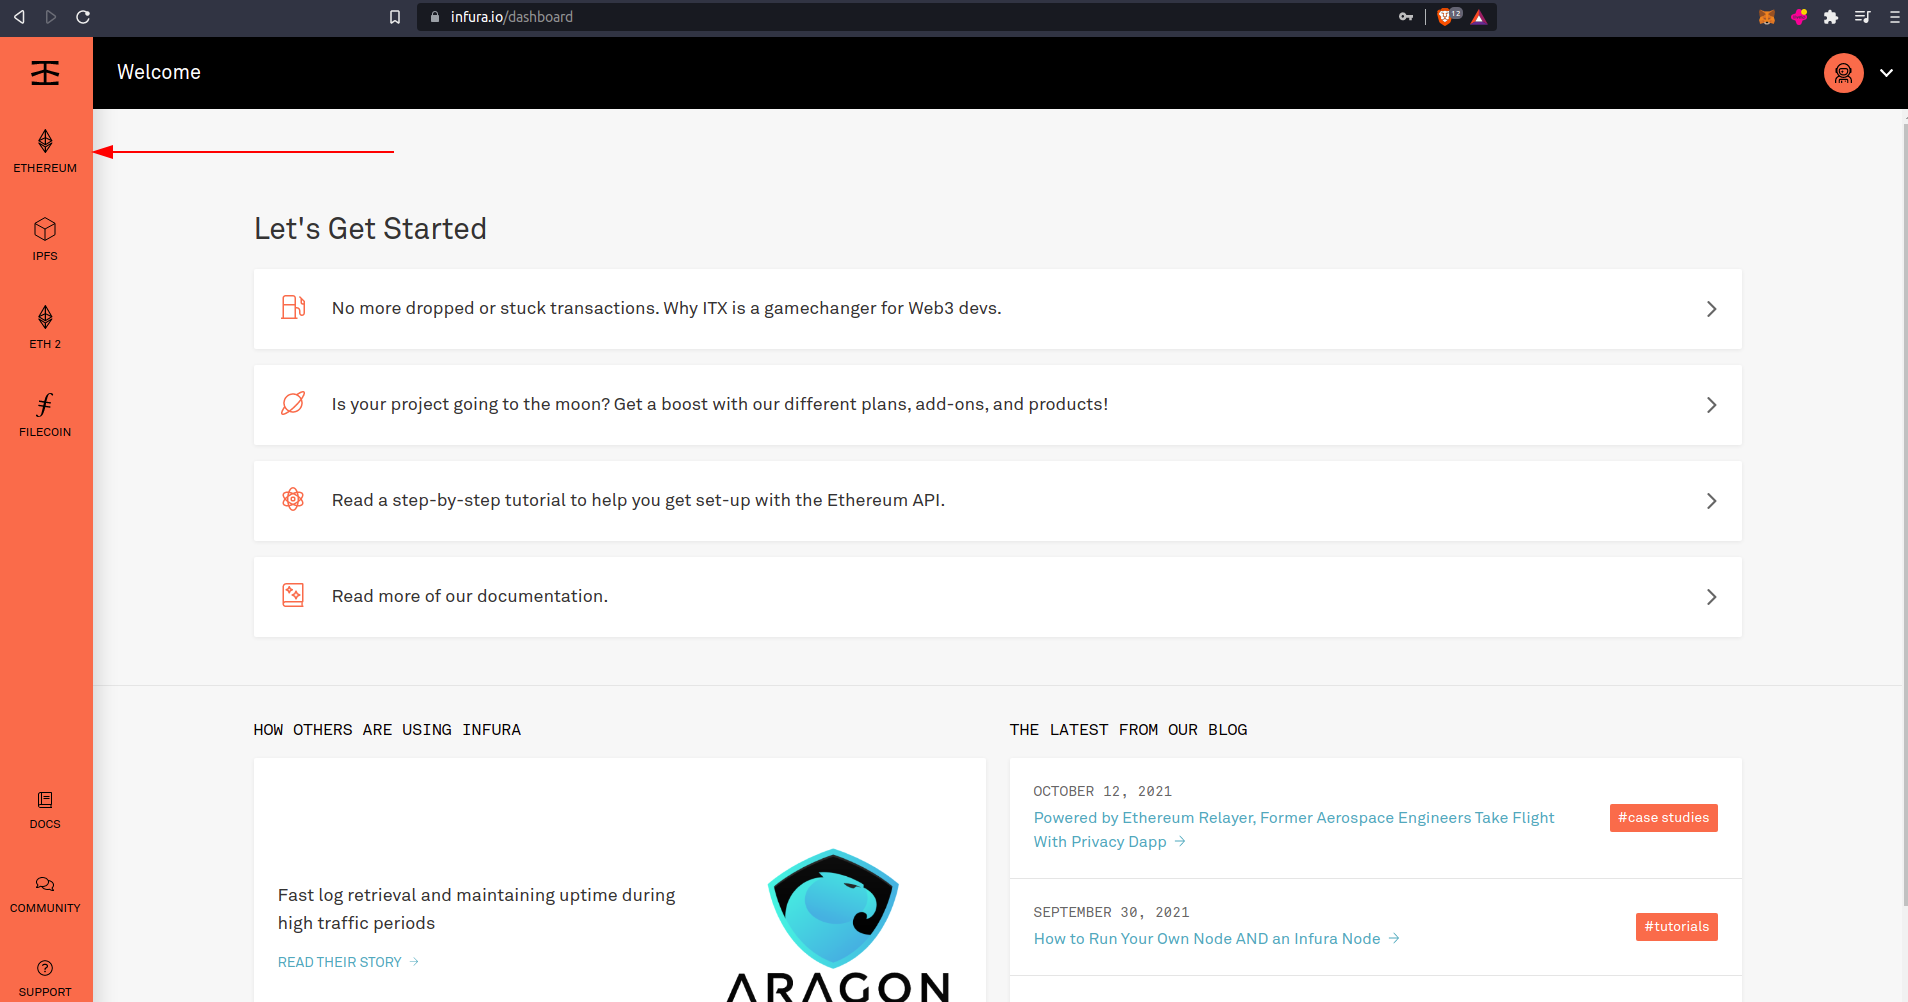
Task: Open the MetaMask fox extension
Action: pos(1767,17)
